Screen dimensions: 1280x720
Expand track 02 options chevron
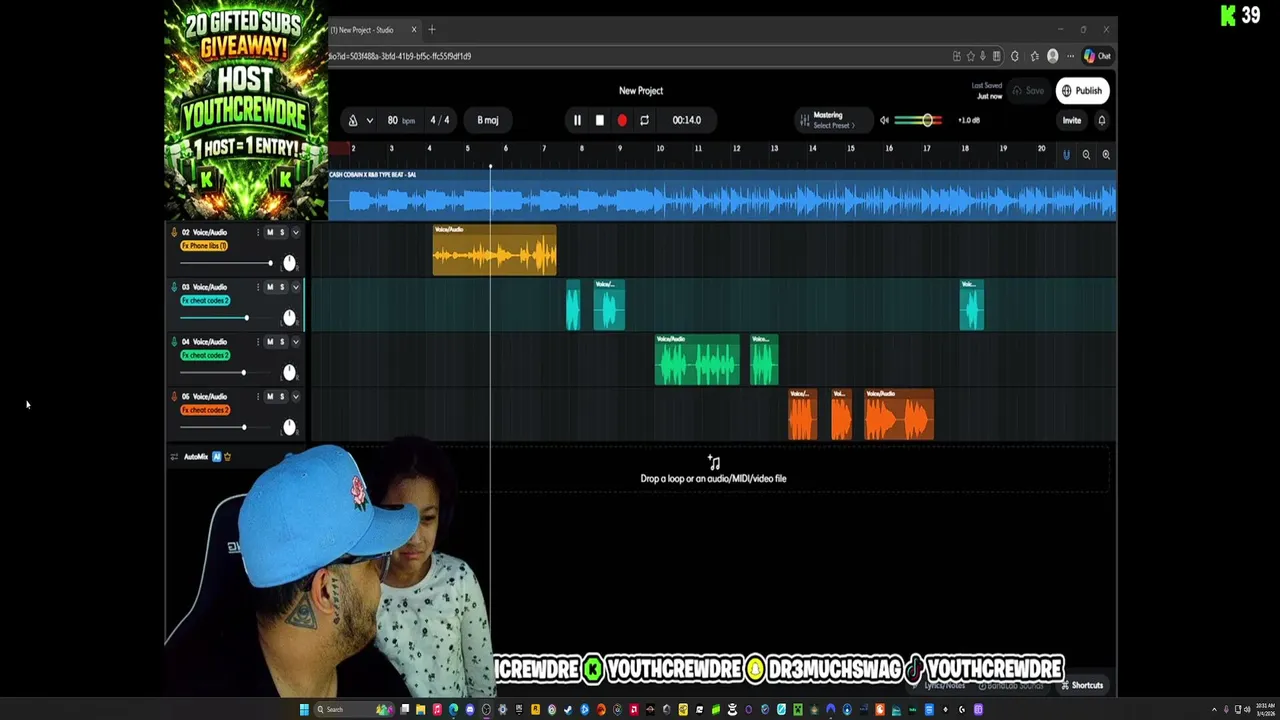(295, 232)
